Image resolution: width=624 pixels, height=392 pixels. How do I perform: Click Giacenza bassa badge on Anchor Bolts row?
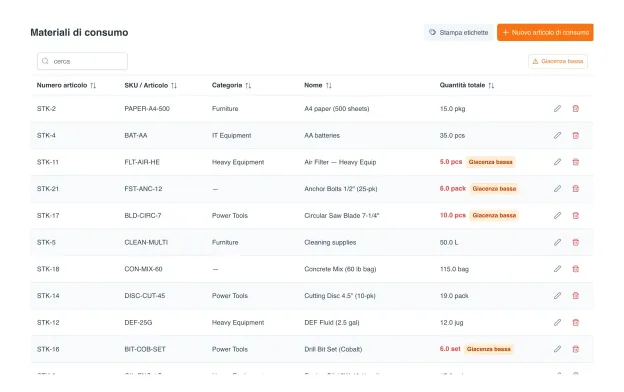tap(494, 189)
